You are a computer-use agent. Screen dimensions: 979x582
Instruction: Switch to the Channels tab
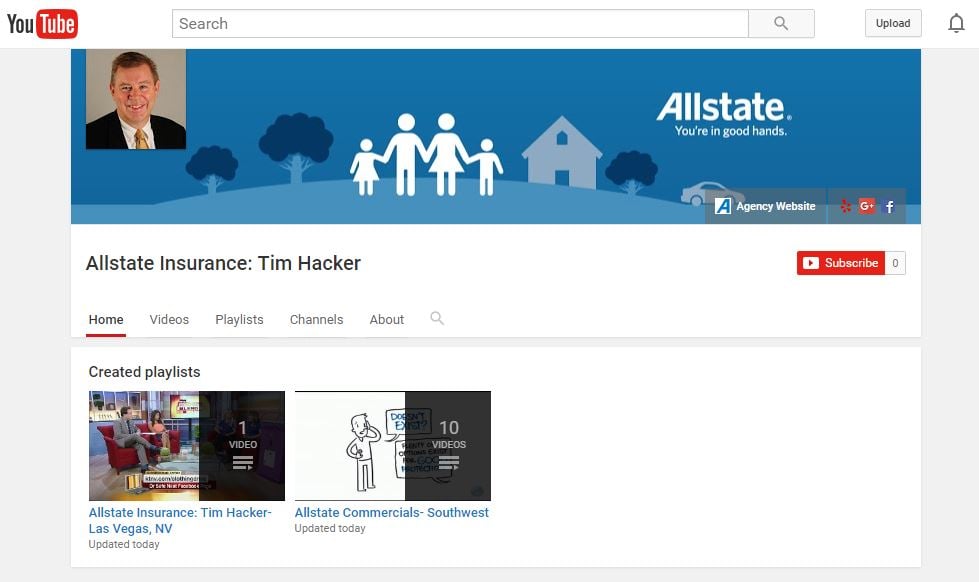pyautogui.click(x=317, y=320)
